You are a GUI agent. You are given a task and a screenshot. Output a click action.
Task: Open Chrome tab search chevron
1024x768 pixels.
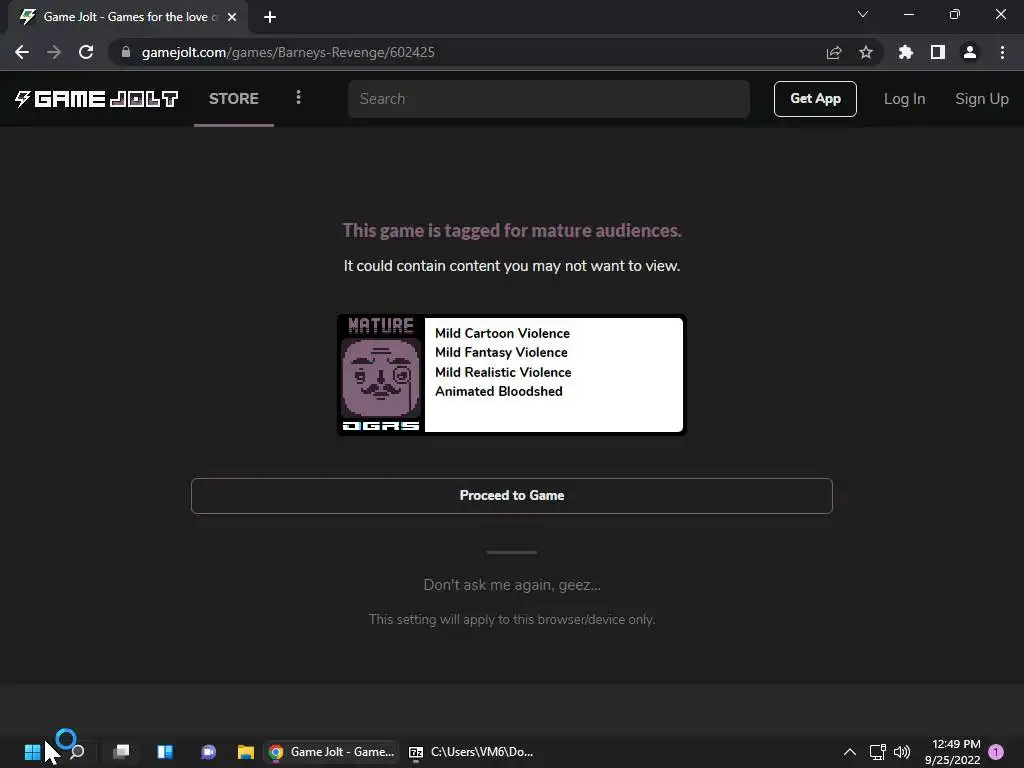tap(863, 14)
